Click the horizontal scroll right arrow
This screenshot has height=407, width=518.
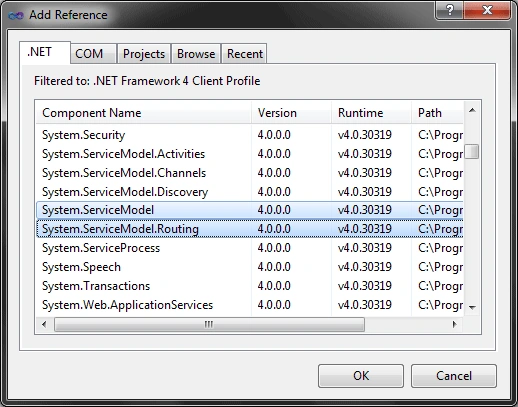pos(454,324)
